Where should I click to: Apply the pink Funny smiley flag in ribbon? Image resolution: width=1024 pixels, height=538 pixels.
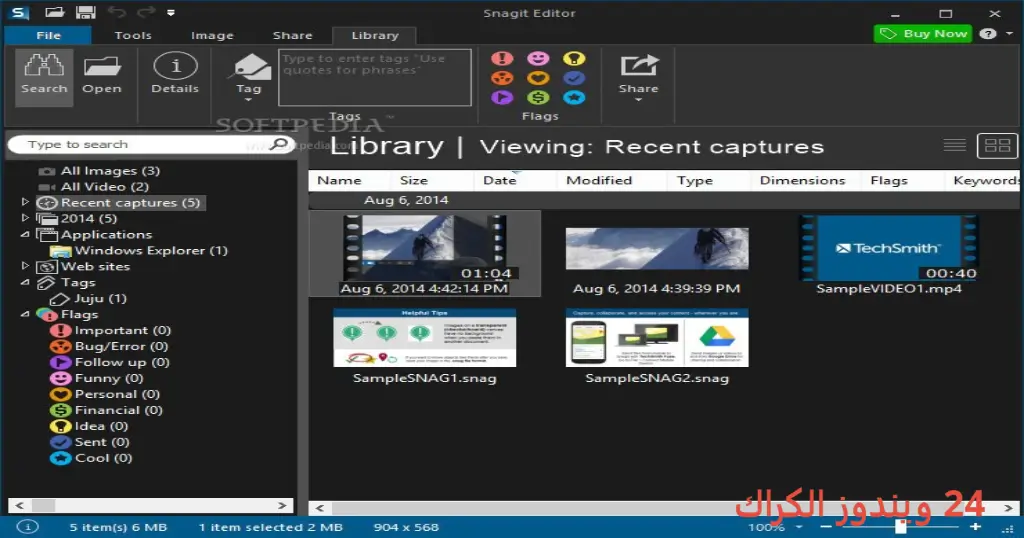(538, 58)
